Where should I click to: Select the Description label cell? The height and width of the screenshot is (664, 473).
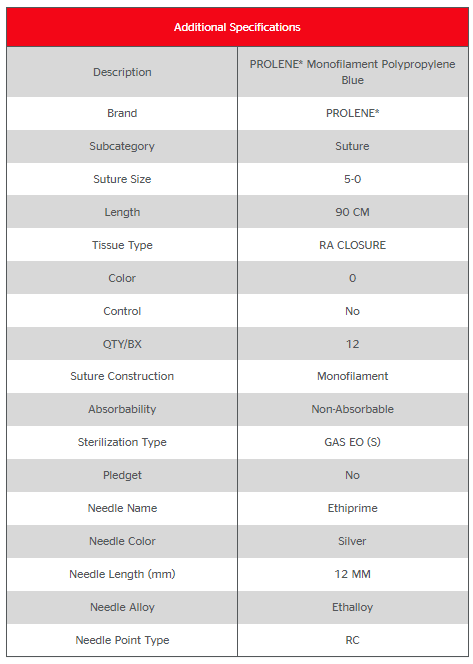pos(122,72)
